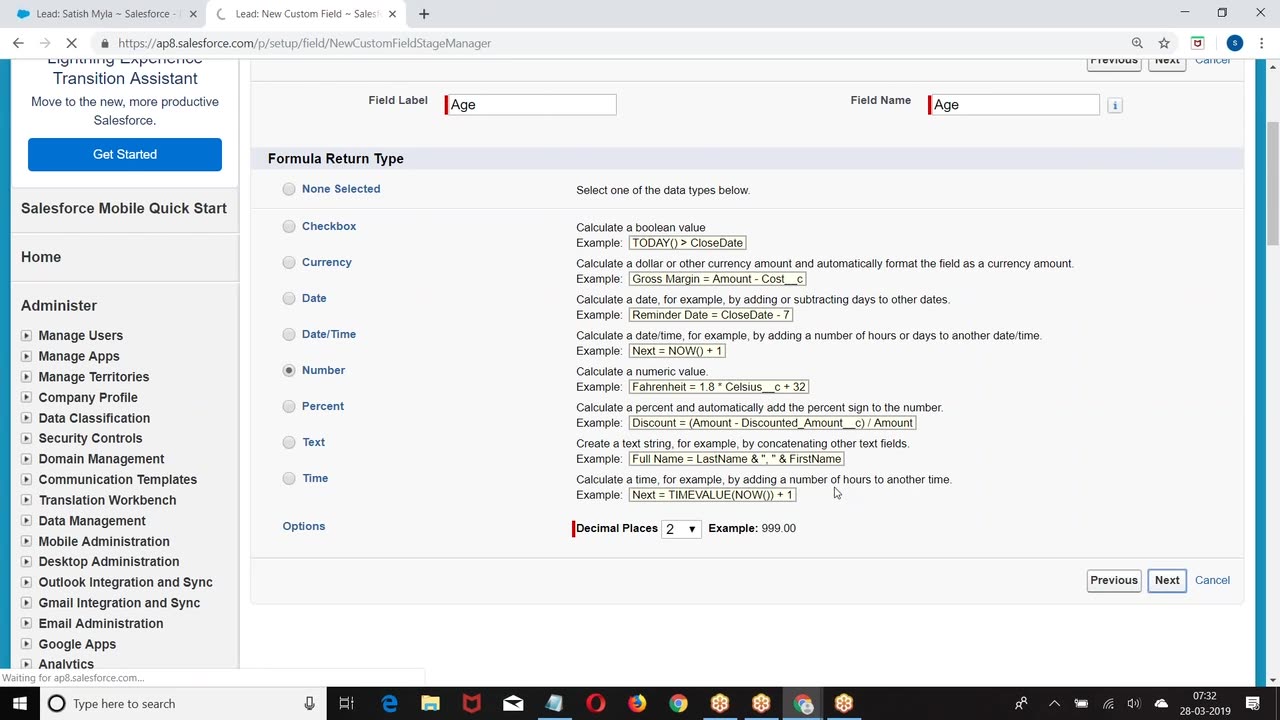Open Outlook Integration and Sync
Image resolution: width=1280 pixels, height=720 pixels.
pyautogui.click(x=125, y=583)
